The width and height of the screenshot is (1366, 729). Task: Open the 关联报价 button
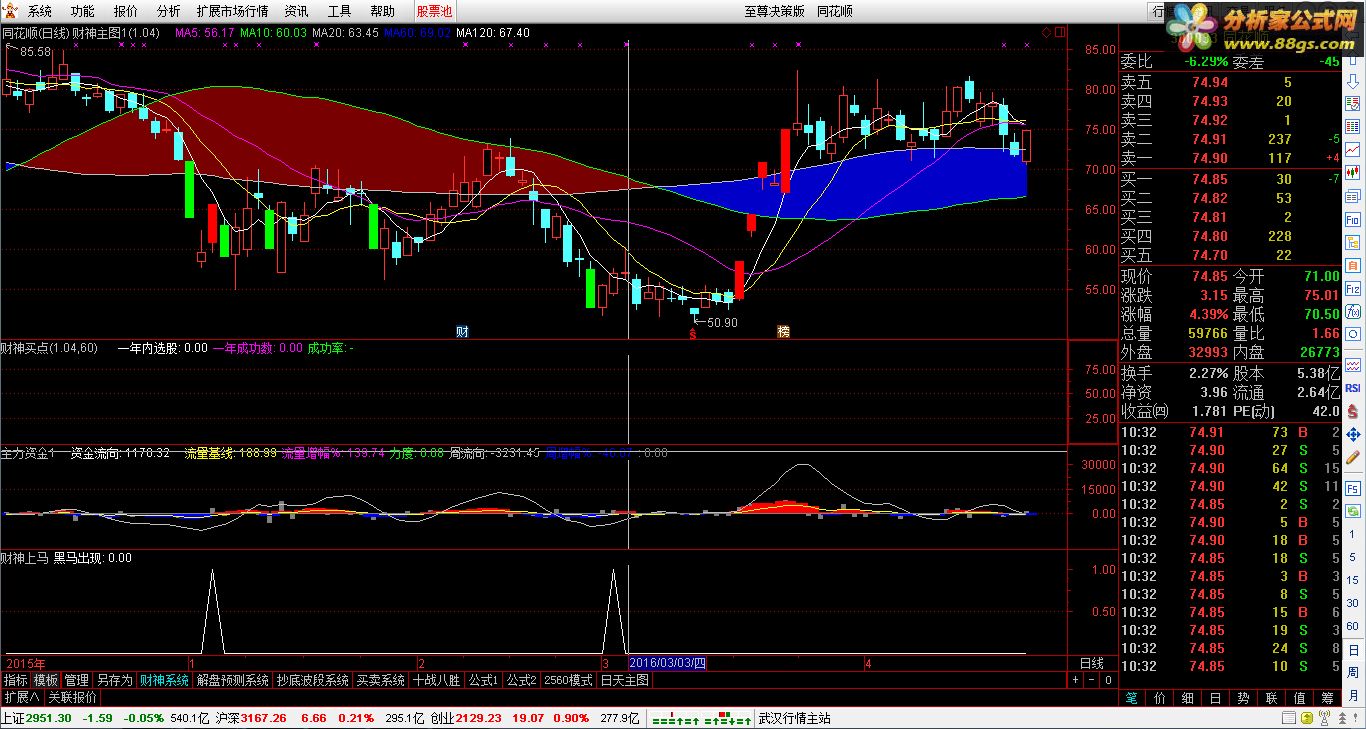[72, 697]
